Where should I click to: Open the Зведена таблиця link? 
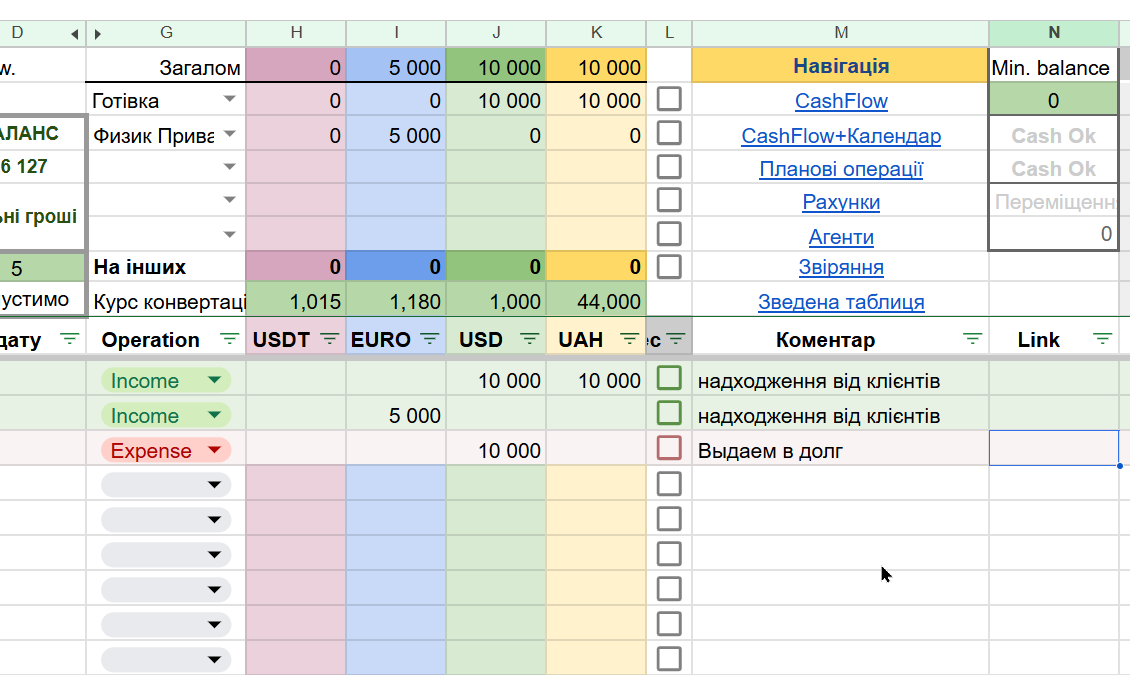(x=841, y=302)
